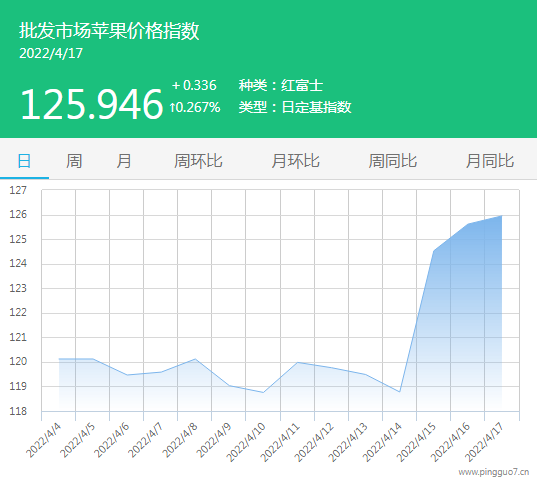Image resolution: width=537 pixels, height=483 pixels.
Task: Click the chart peak at 2022/4/17
Action: [x=502, y=215]
